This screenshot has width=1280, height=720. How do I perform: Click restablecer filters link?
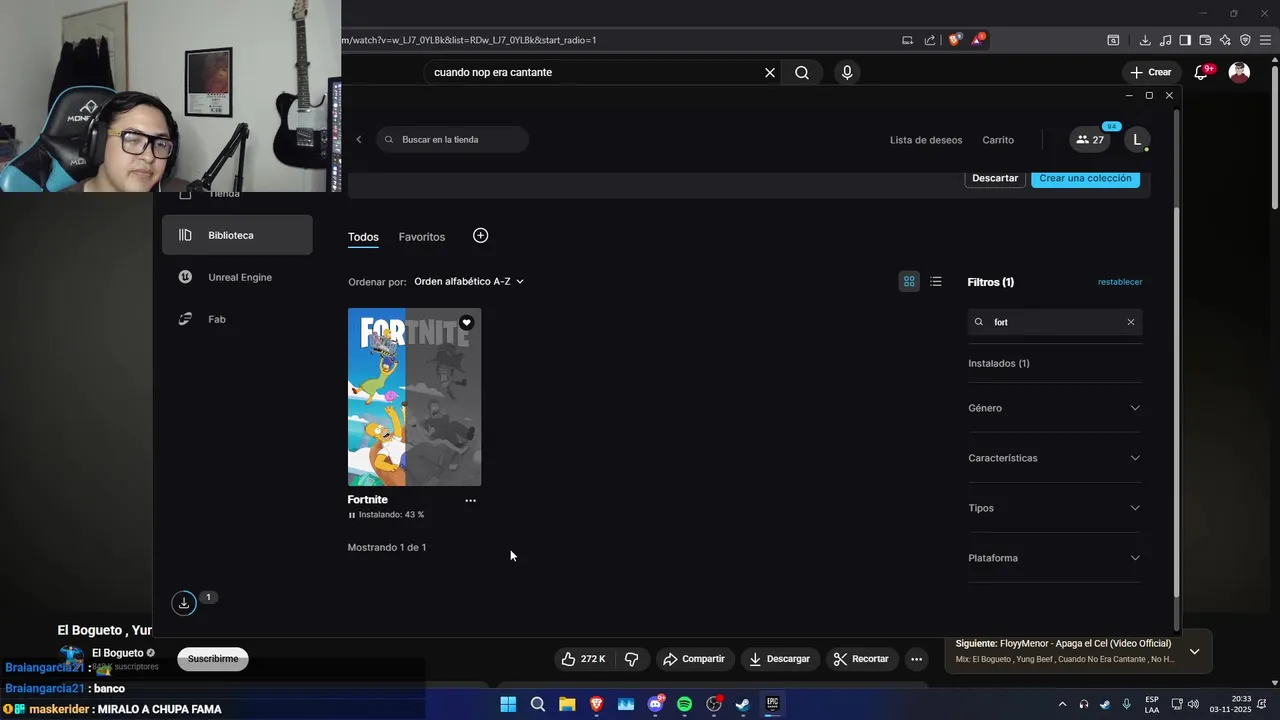coord(1120,282)
